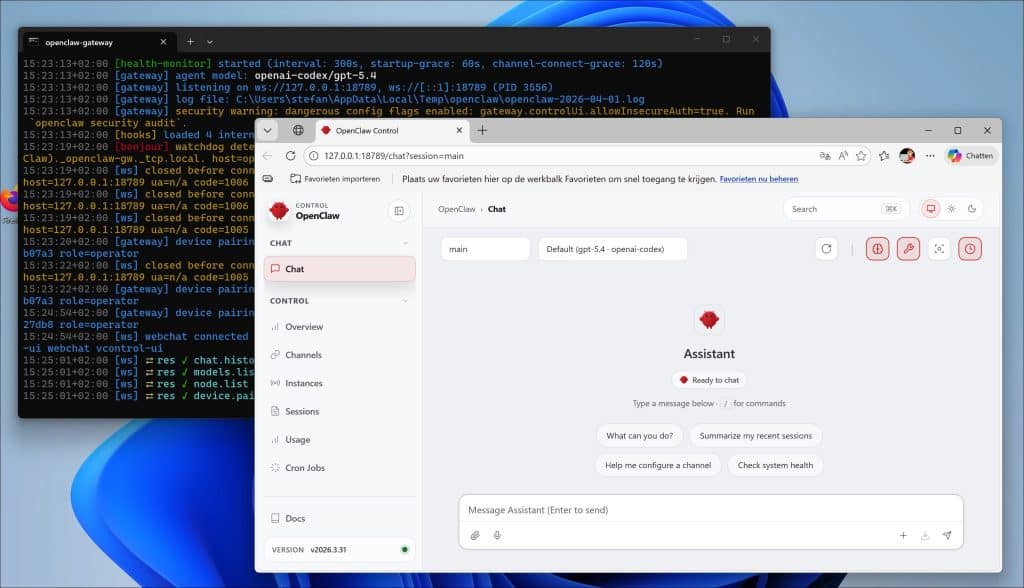
Task: Refresh the chat with the circular arrow icon
Action: coord(827,248)
